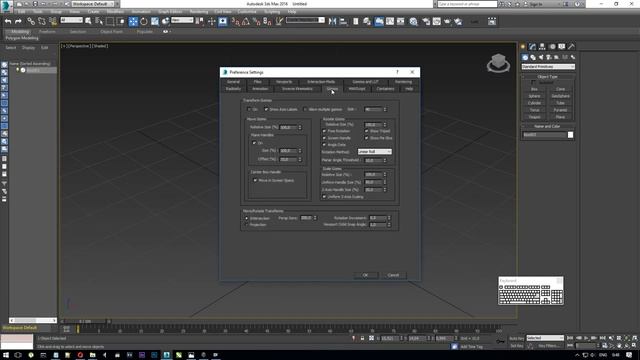Switch to the Files preferences tab
Image resolution: width=640 pixels, height=360 pixels.
(258, 82)
